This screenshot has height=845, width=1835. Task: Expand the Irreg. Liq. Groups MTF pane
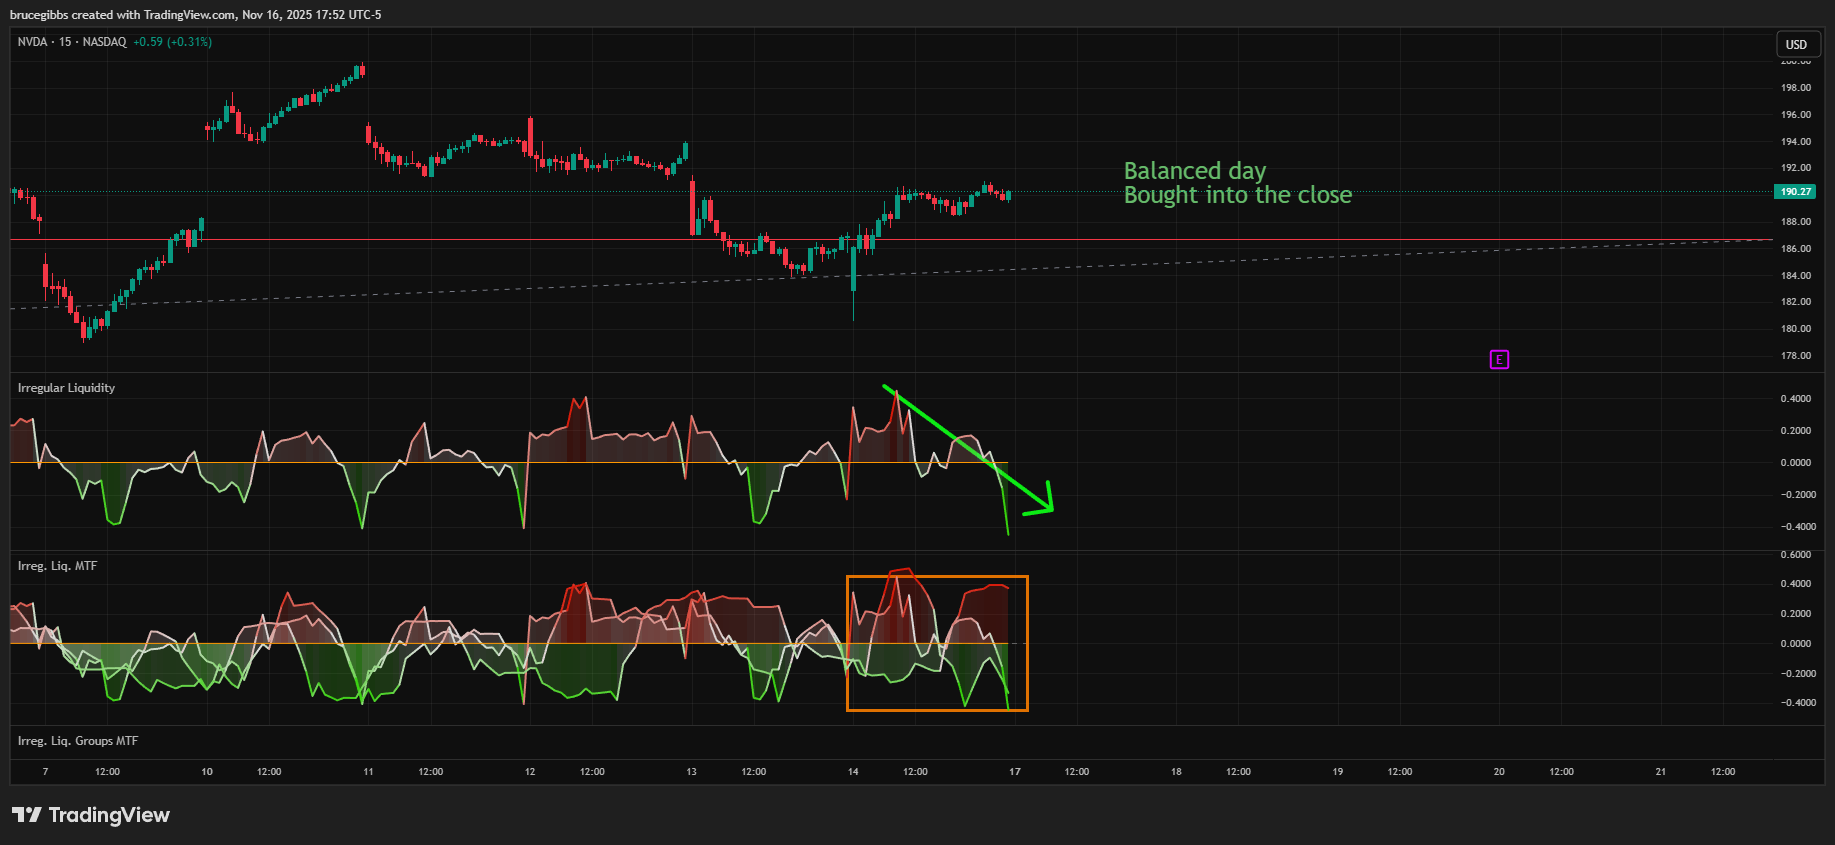(78, 741)
